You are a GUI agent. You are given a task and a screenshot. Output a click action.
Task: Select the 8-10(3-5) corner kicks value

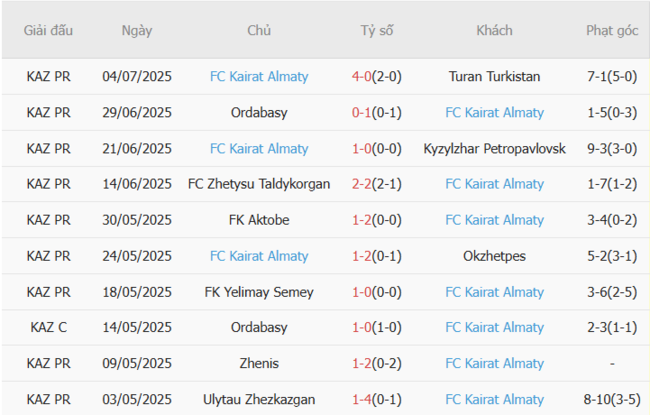pos(612,400)
